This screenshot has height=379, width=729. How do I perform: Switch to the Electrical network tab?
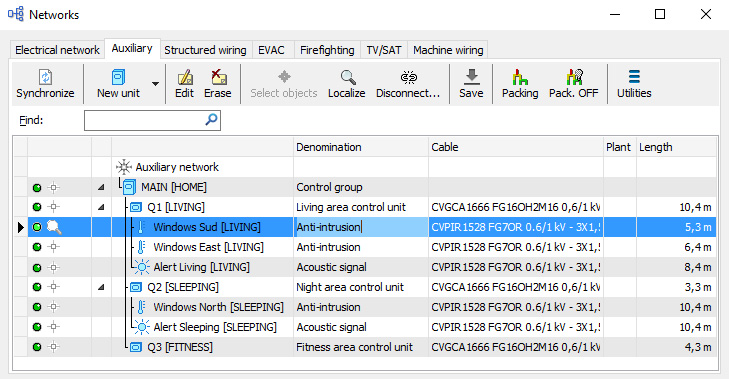(57, 50)
